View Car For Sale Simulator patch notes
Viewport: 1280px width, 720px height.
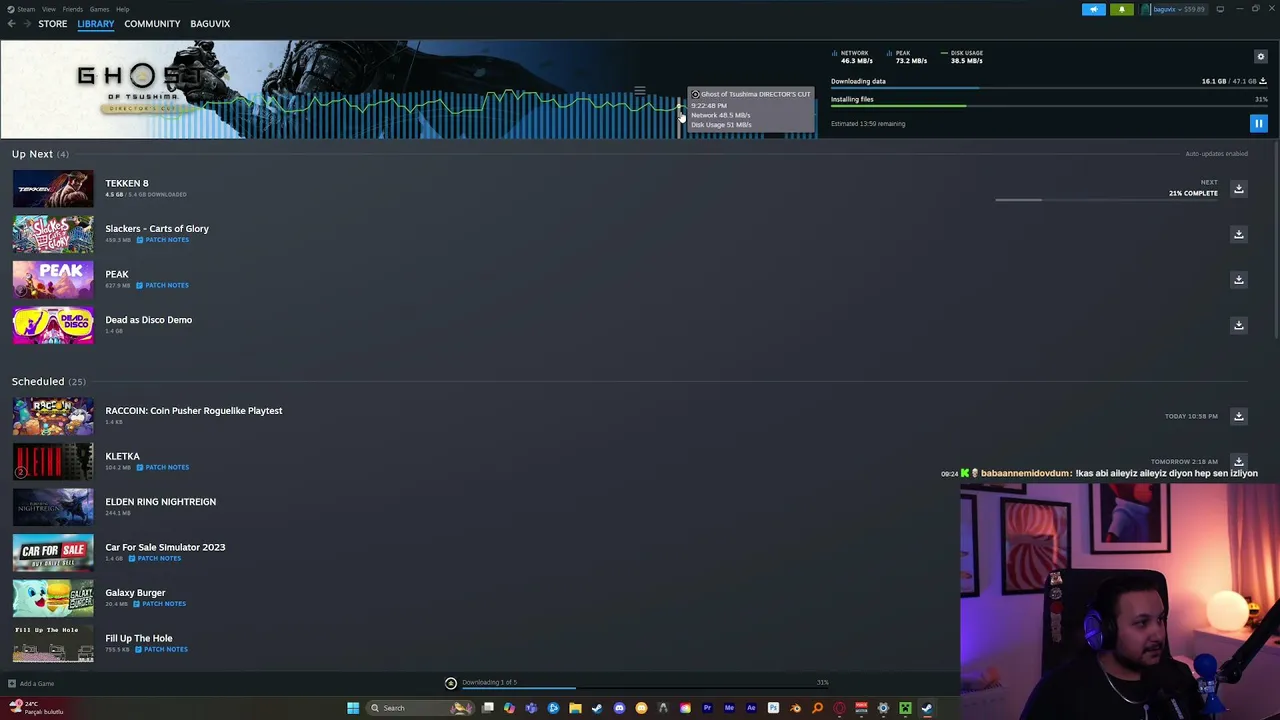click(155, 558)
